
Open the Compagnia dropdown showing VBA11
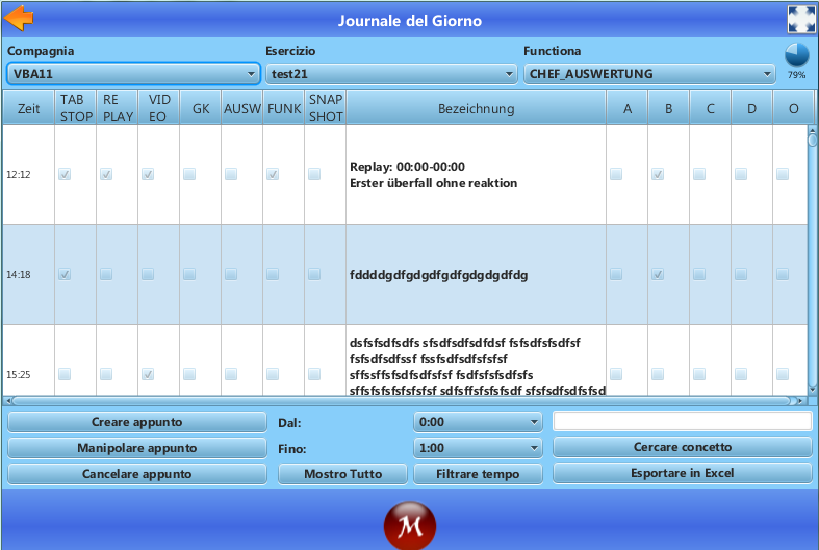(133, 74)
